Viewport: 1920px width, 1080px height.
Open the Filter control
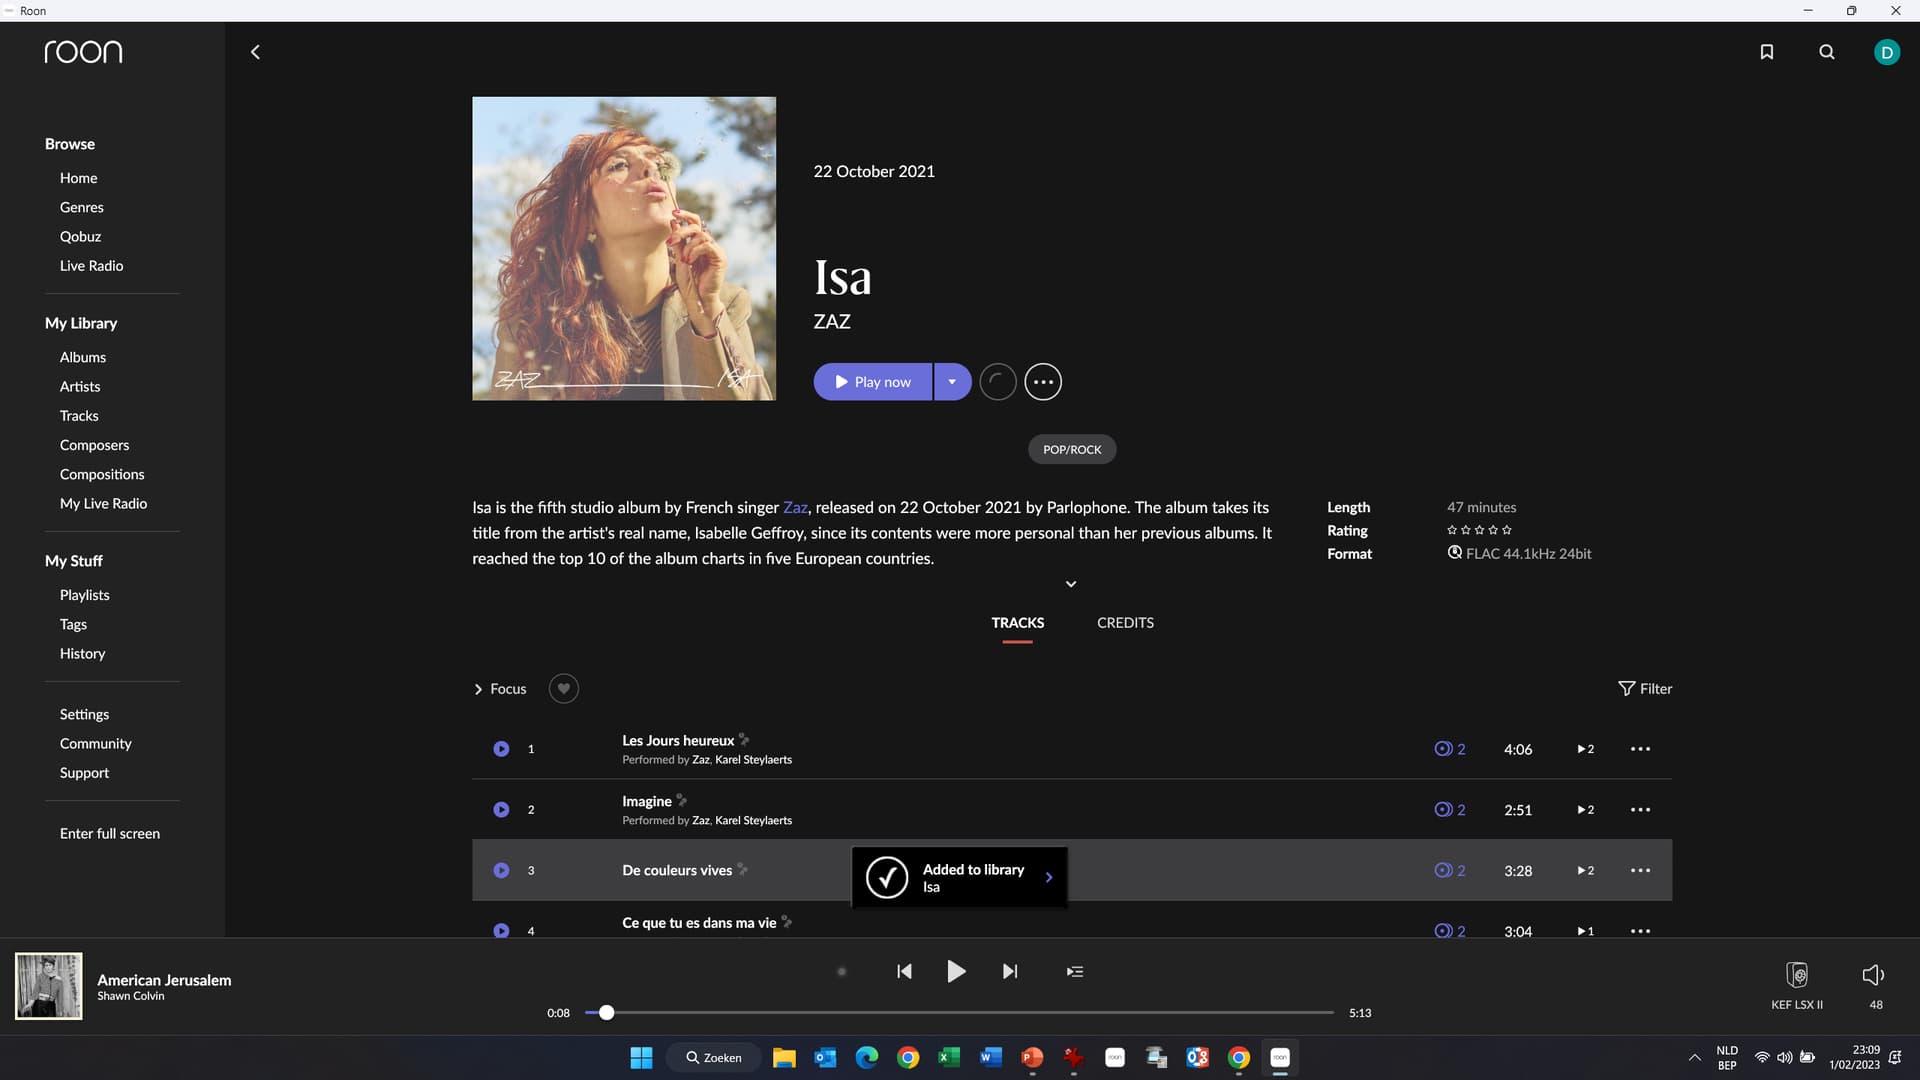coord(1645,689)
